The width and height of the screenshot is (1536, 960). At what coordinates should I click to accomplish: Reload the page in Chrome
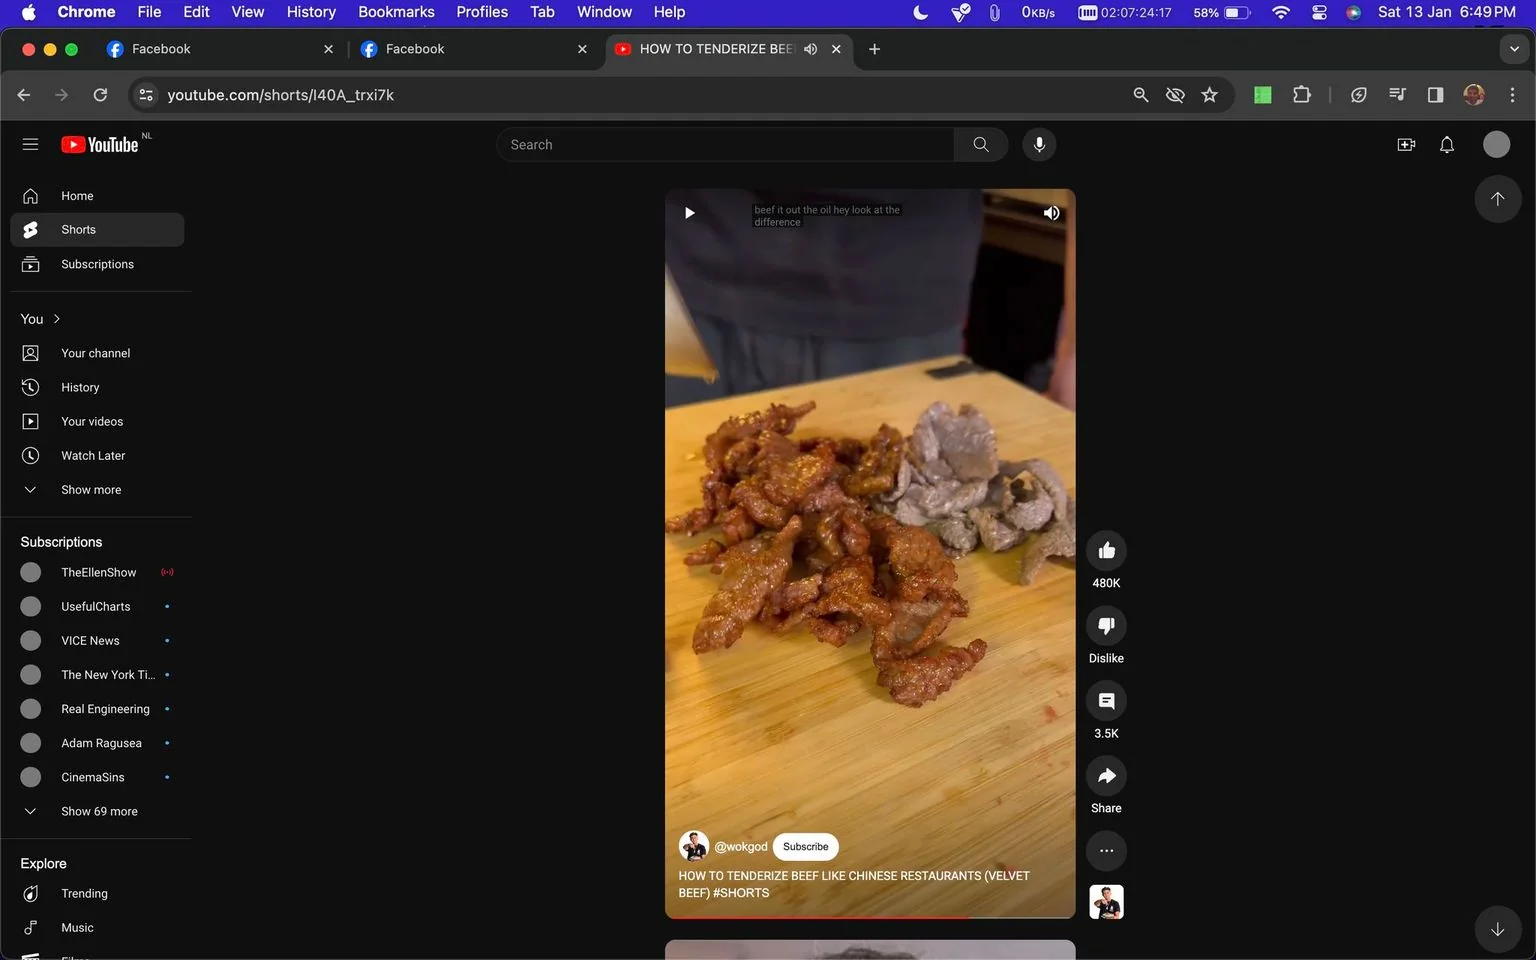click(x=100, y=95)
